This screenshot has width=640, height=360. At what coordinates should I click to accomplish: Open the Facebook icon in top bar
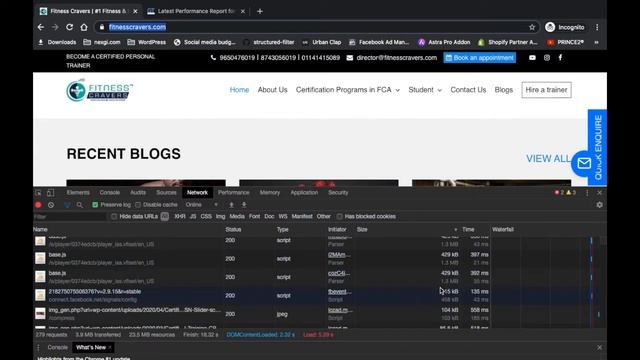560,58
